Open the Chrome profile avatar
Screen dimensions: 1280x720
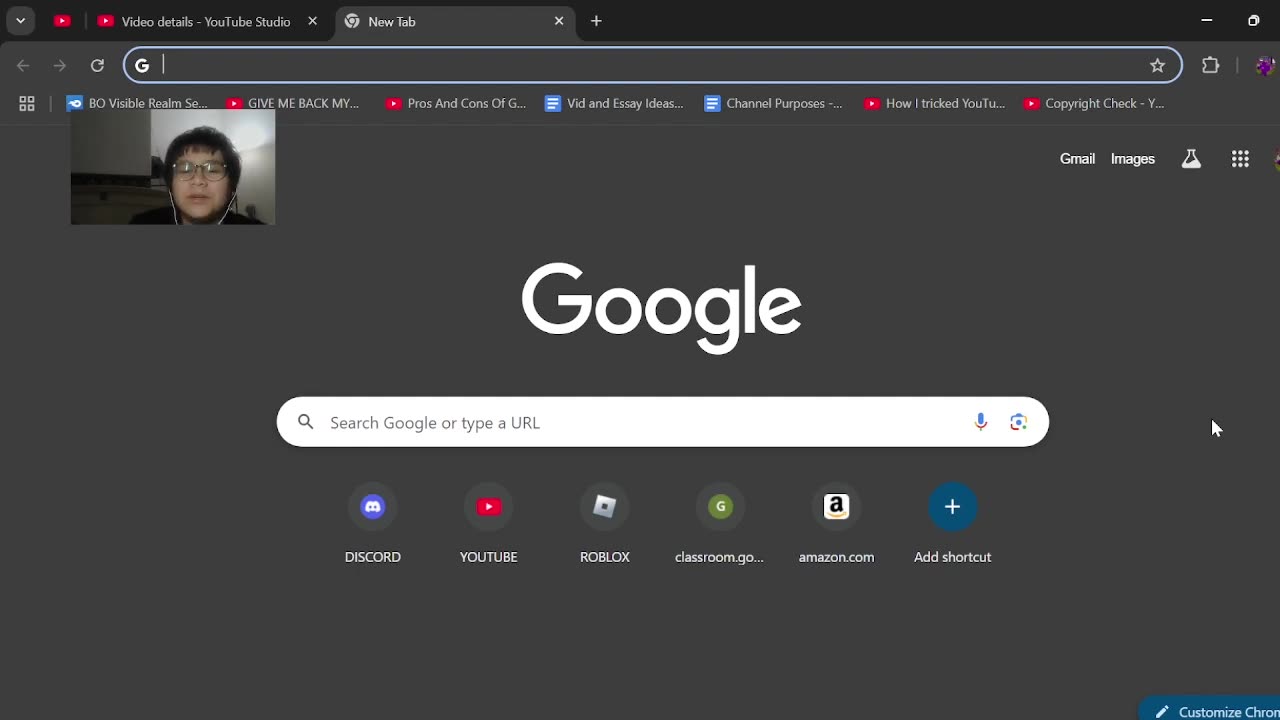[1265, 66]
